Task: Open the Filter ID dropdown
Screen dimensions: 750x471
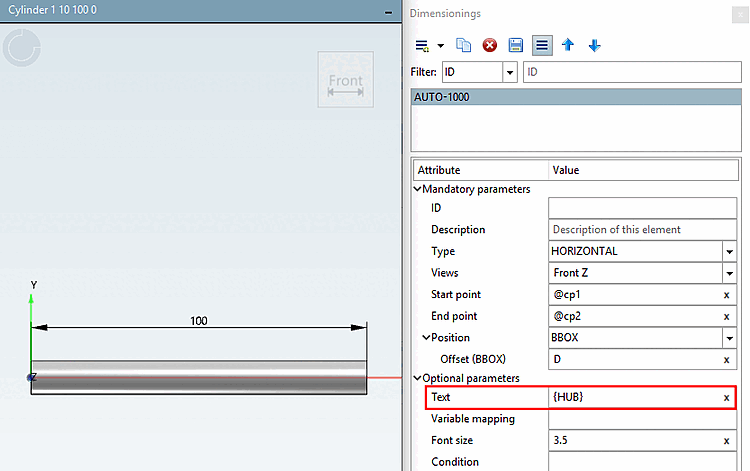Action: [x=510, y=72]
